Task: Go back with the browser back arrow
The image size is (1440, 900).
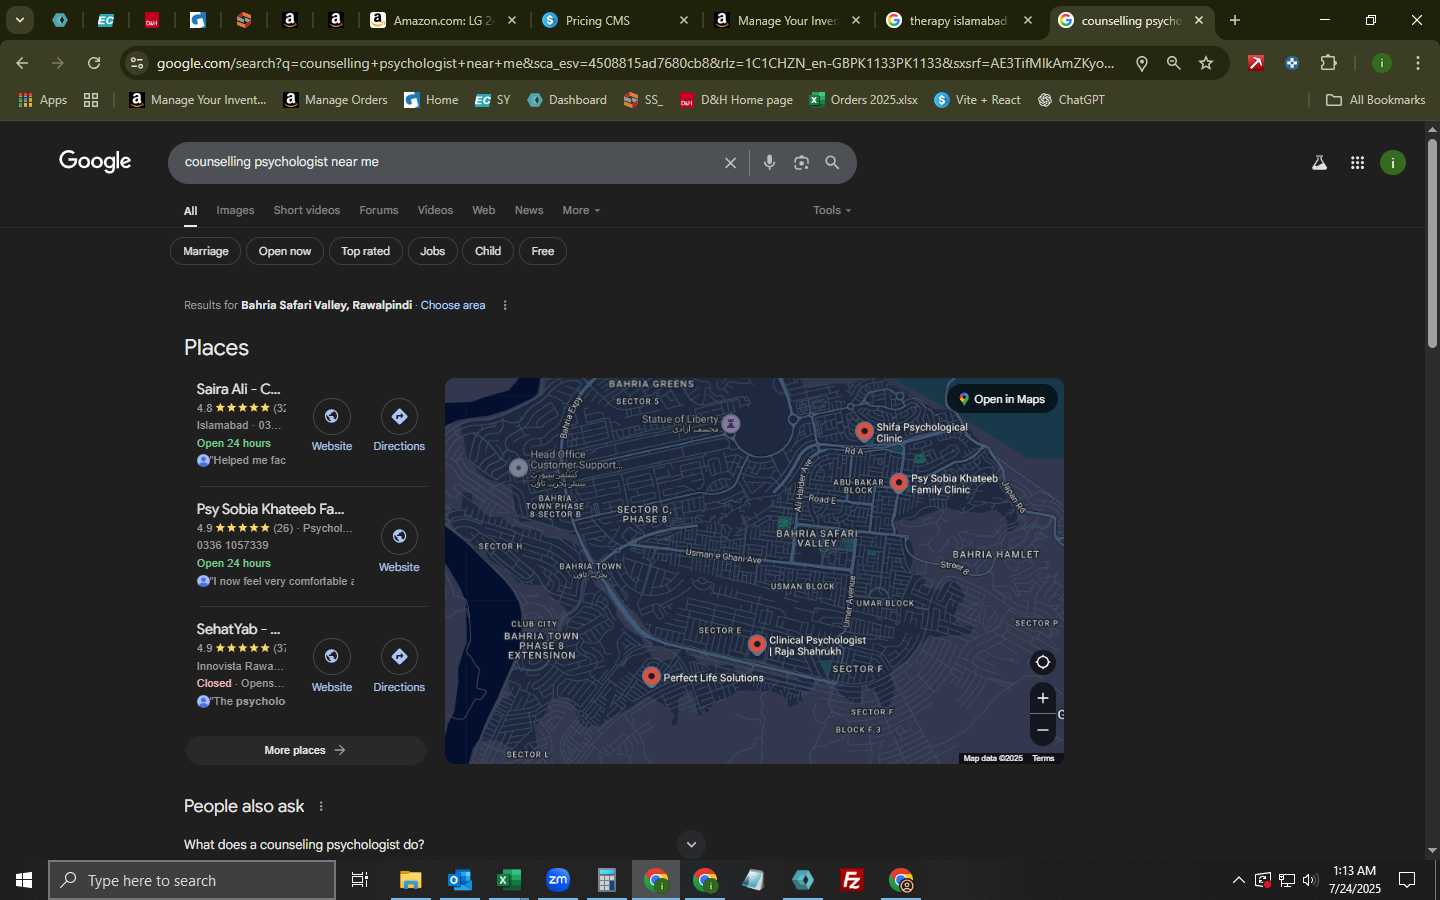Action: (22, 63)
